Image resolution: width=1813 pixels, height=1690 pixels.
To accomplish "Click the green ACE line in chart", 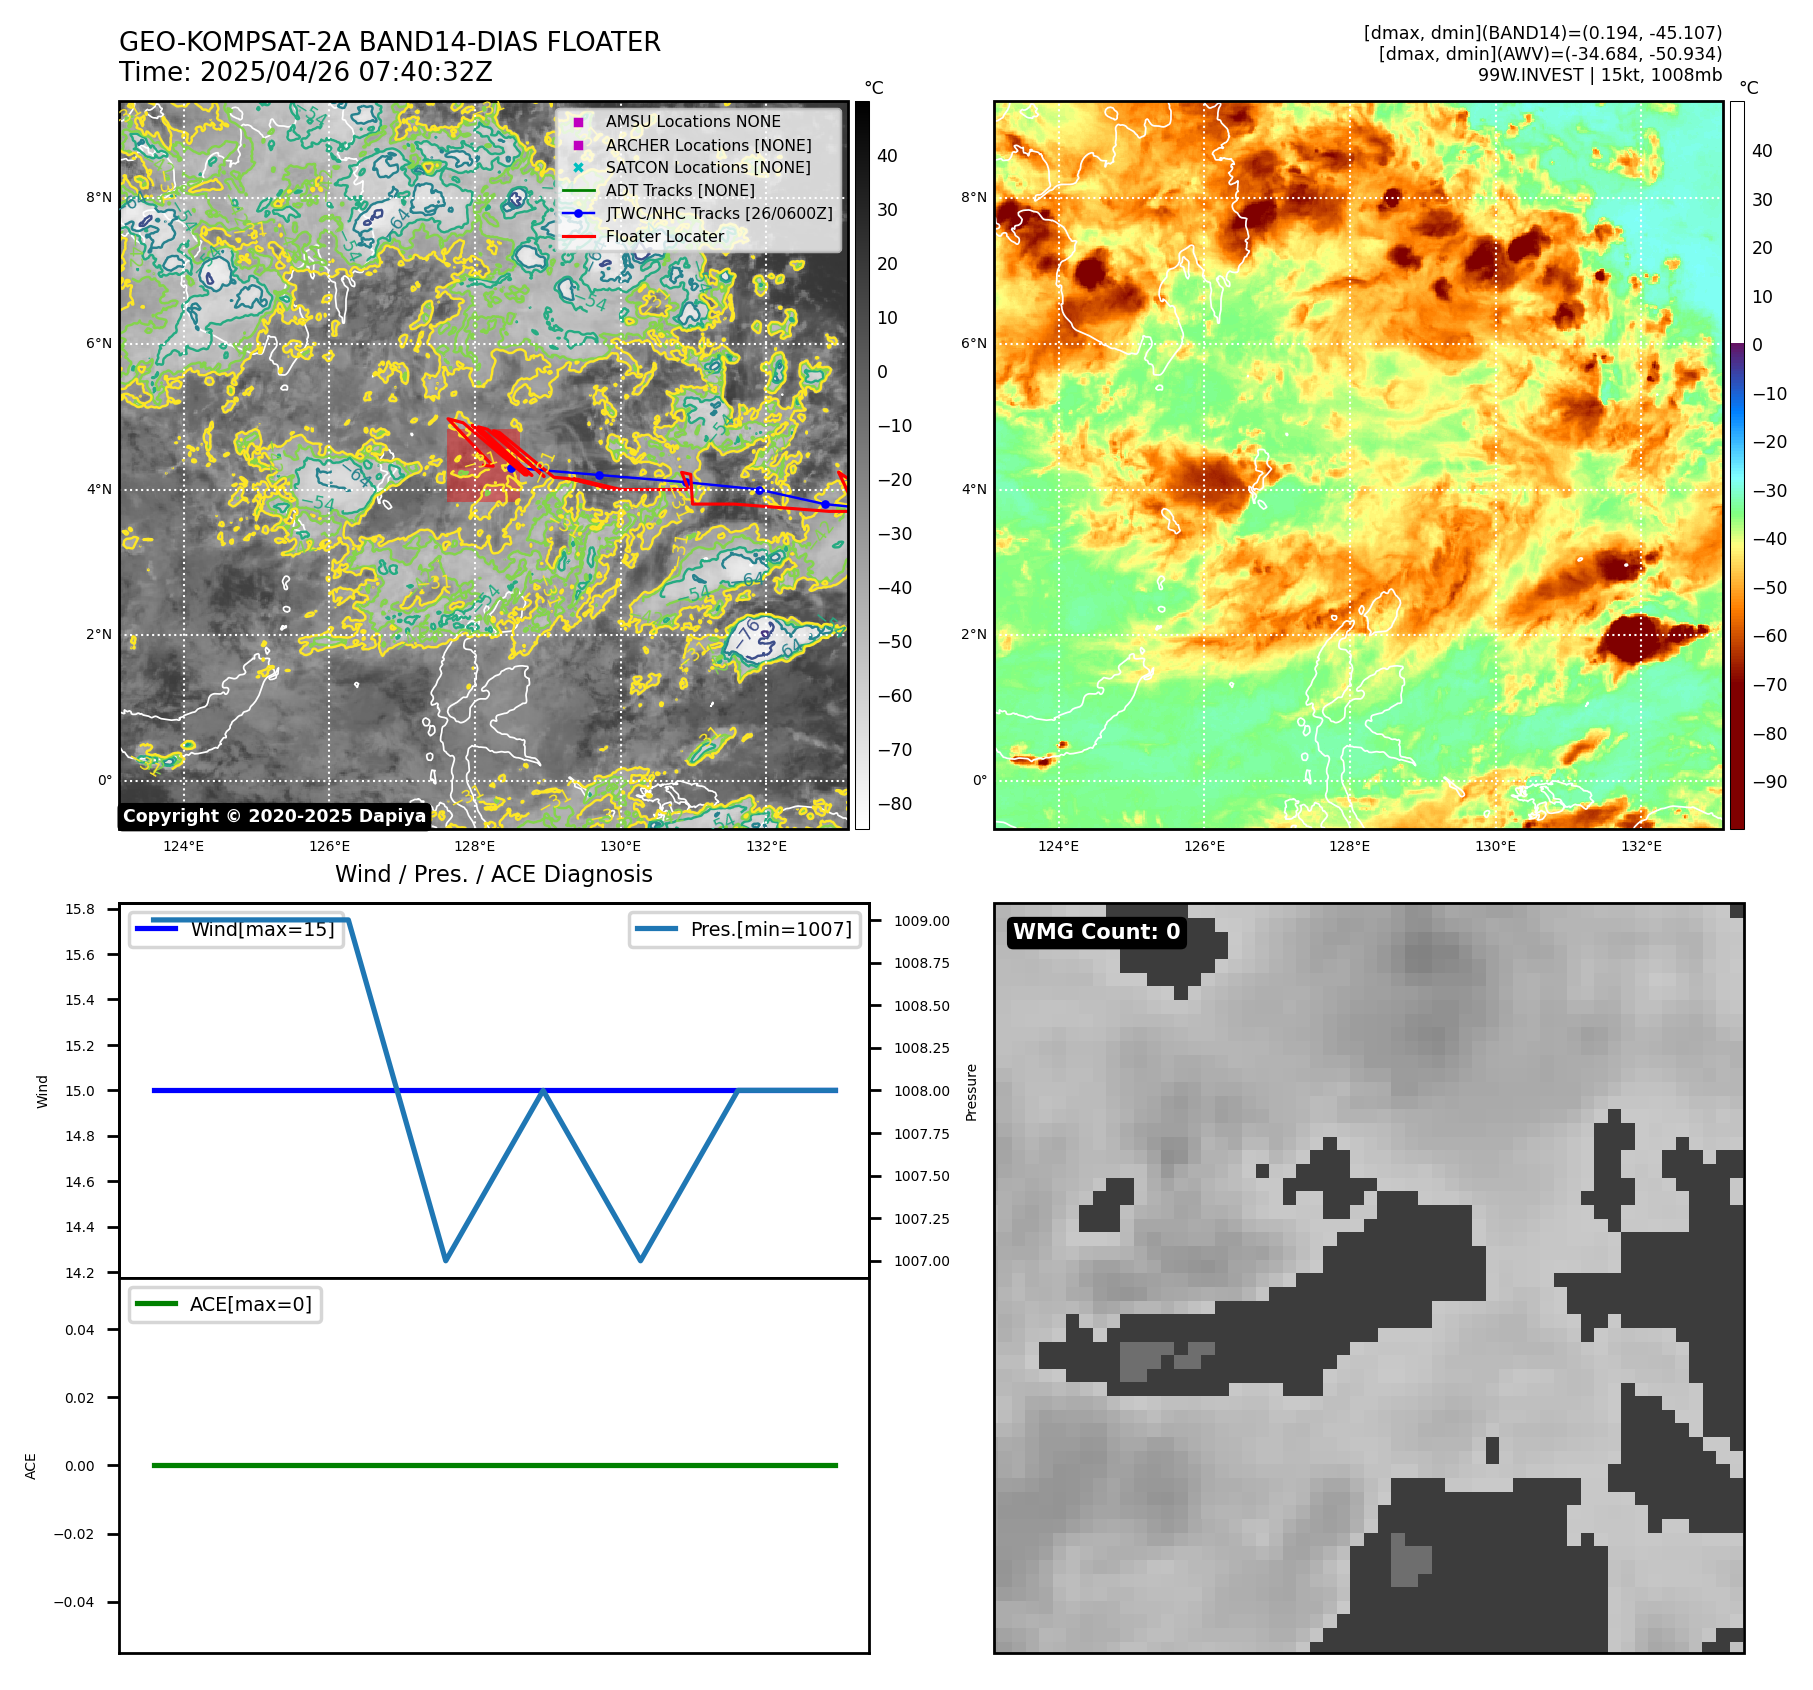I will pyautogui.click(x=494, y=1466).
